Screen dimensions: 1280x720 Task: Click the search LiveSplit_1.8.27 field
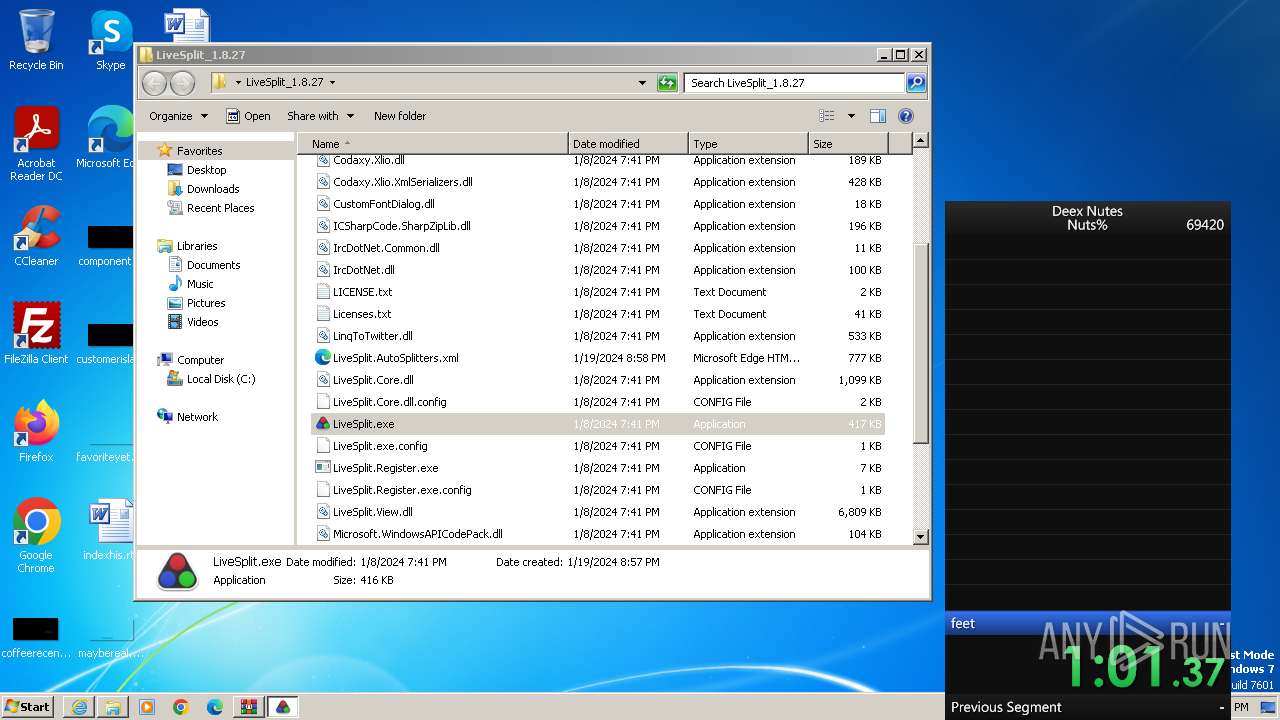click(795, 83)
